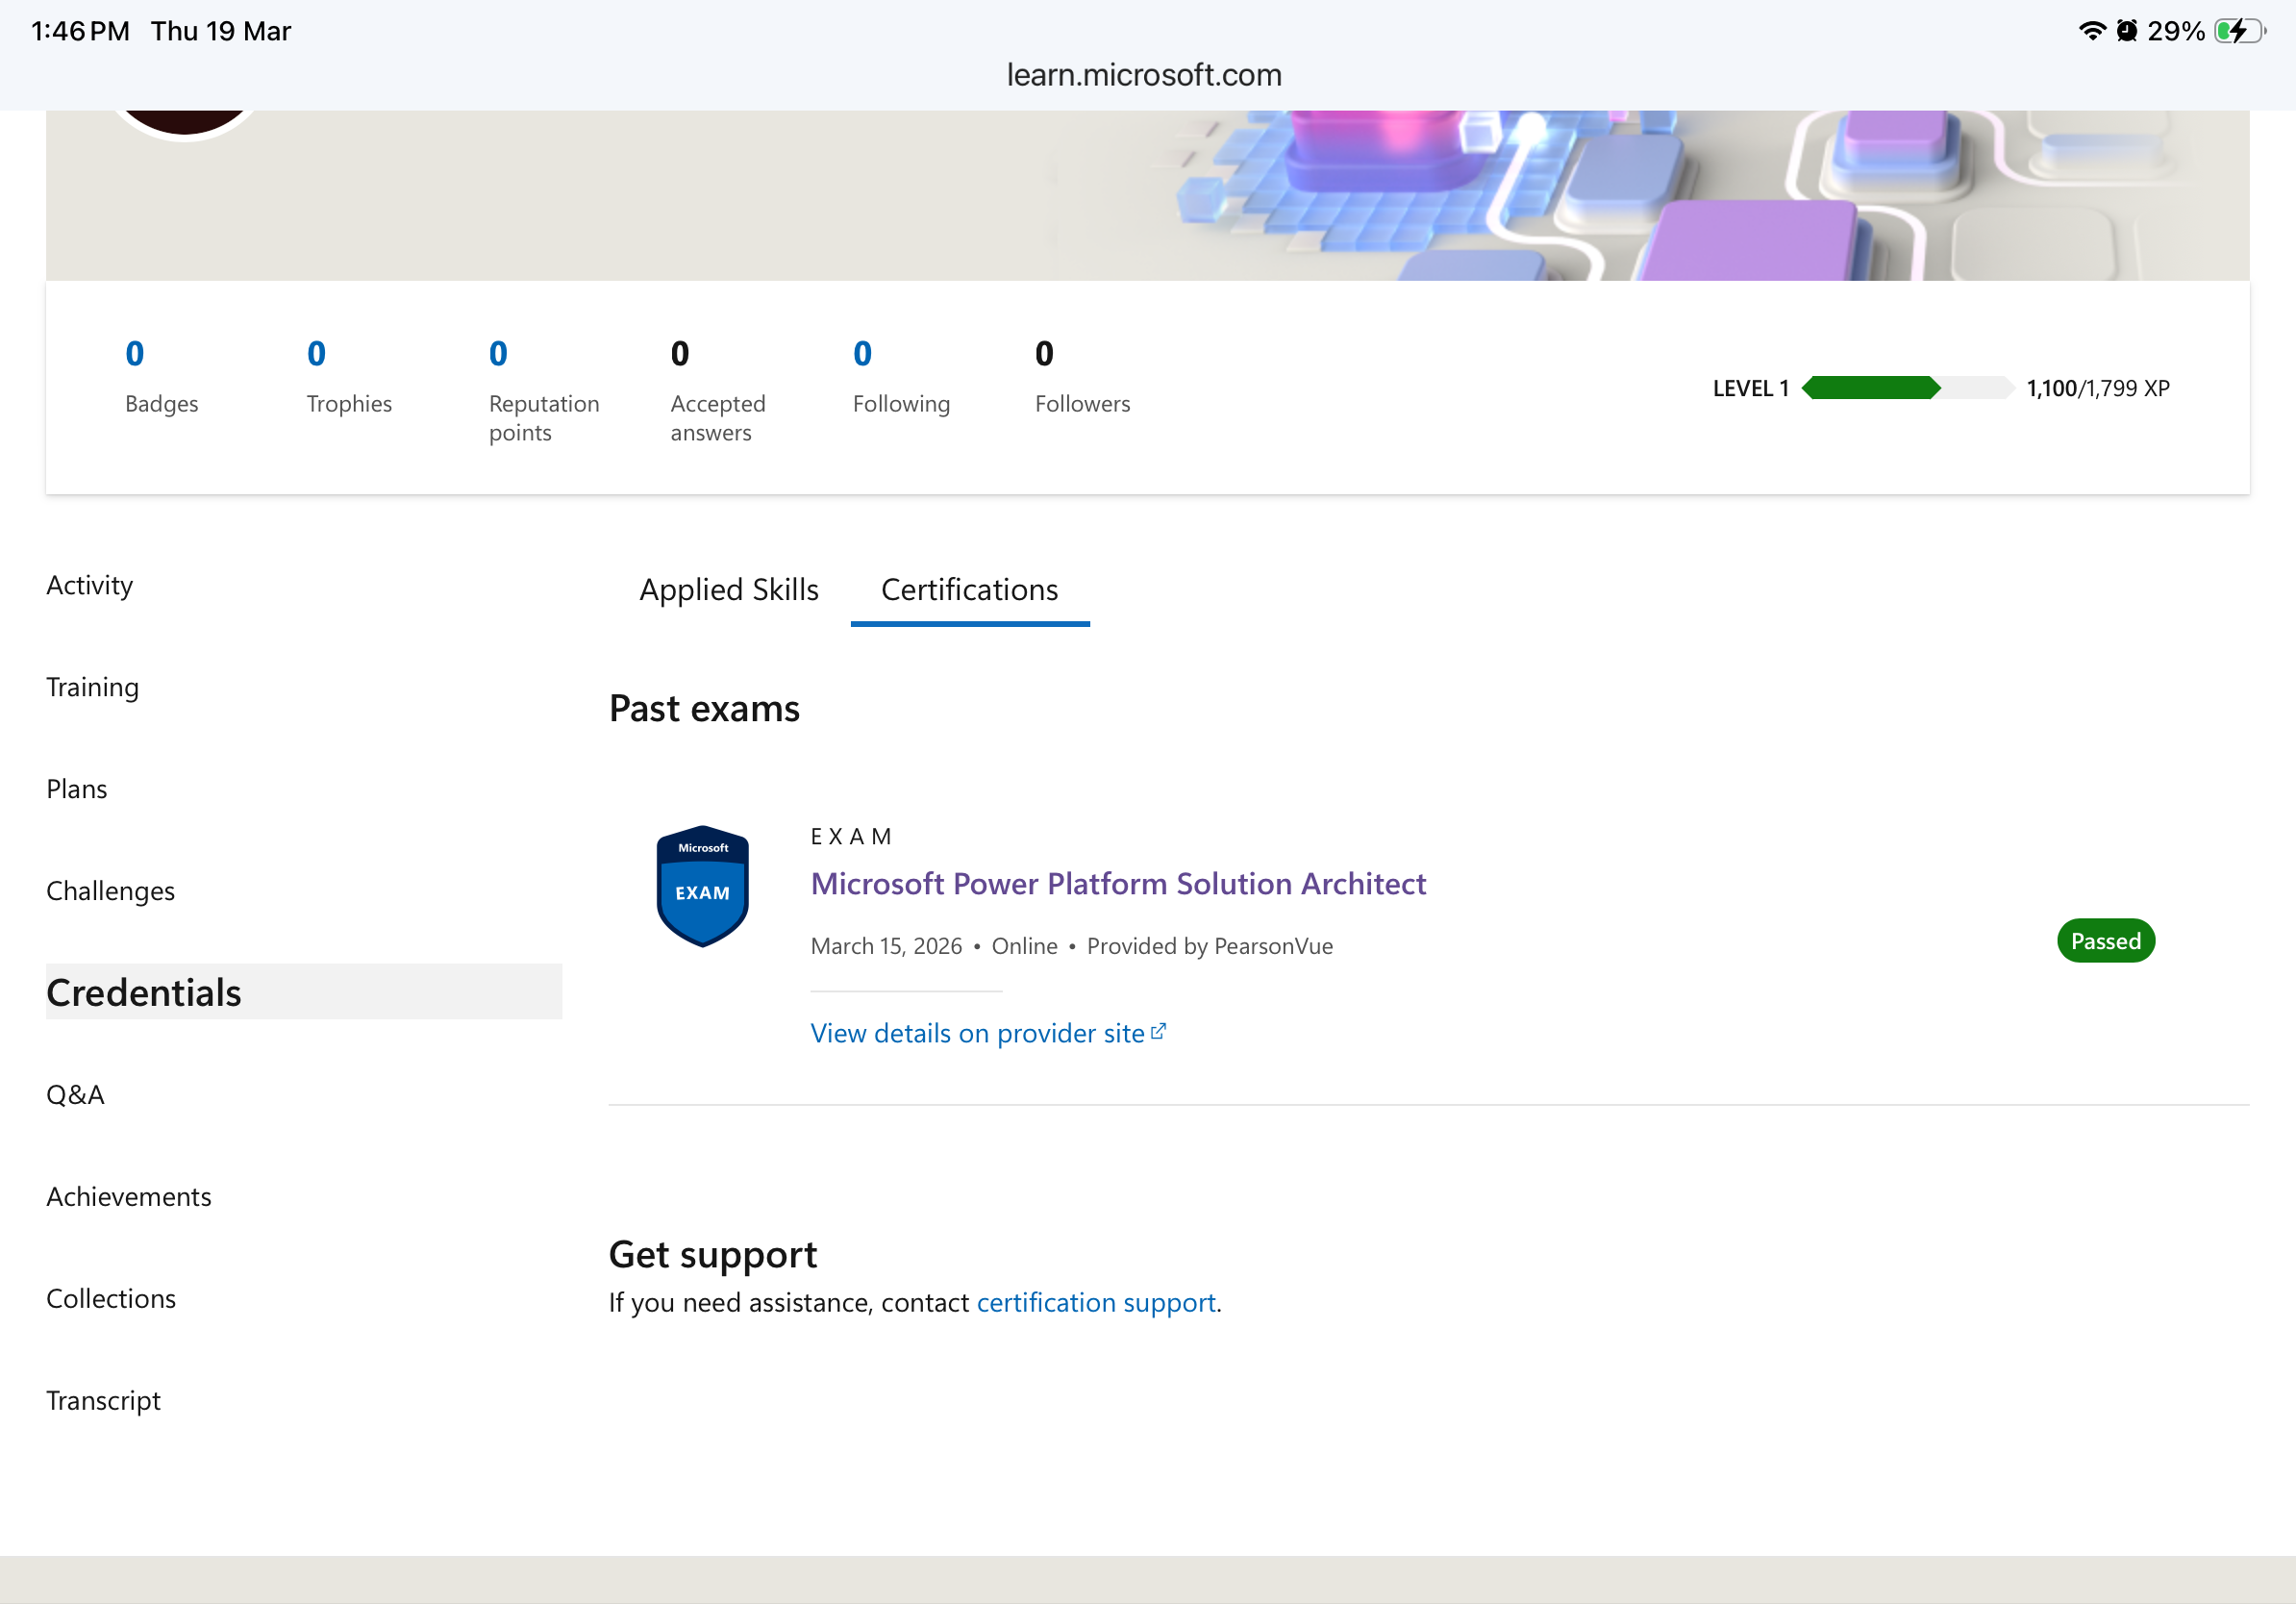Select Credentials in the sidebar
The width and height of the screenshot is (2296, 1604).
click(304, 992)
